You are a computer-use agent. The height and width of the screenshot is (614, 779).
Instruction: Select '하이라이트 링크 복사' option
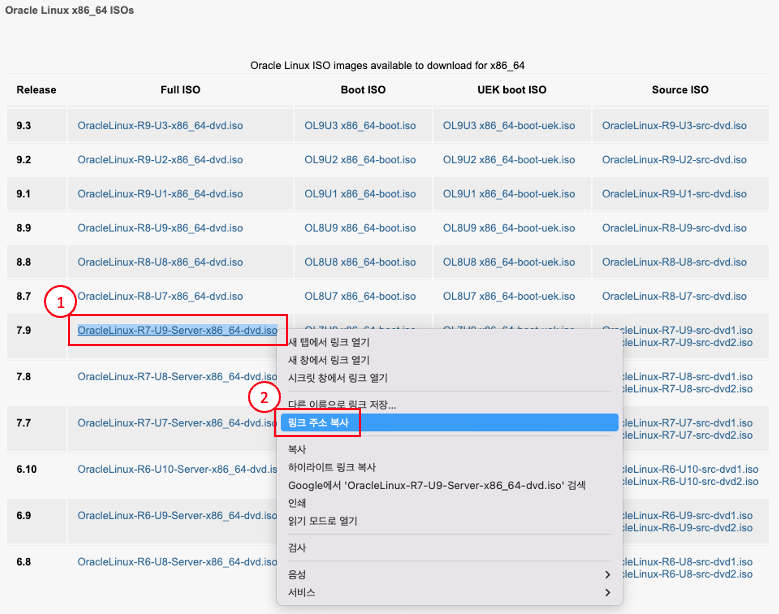(332, 467)
